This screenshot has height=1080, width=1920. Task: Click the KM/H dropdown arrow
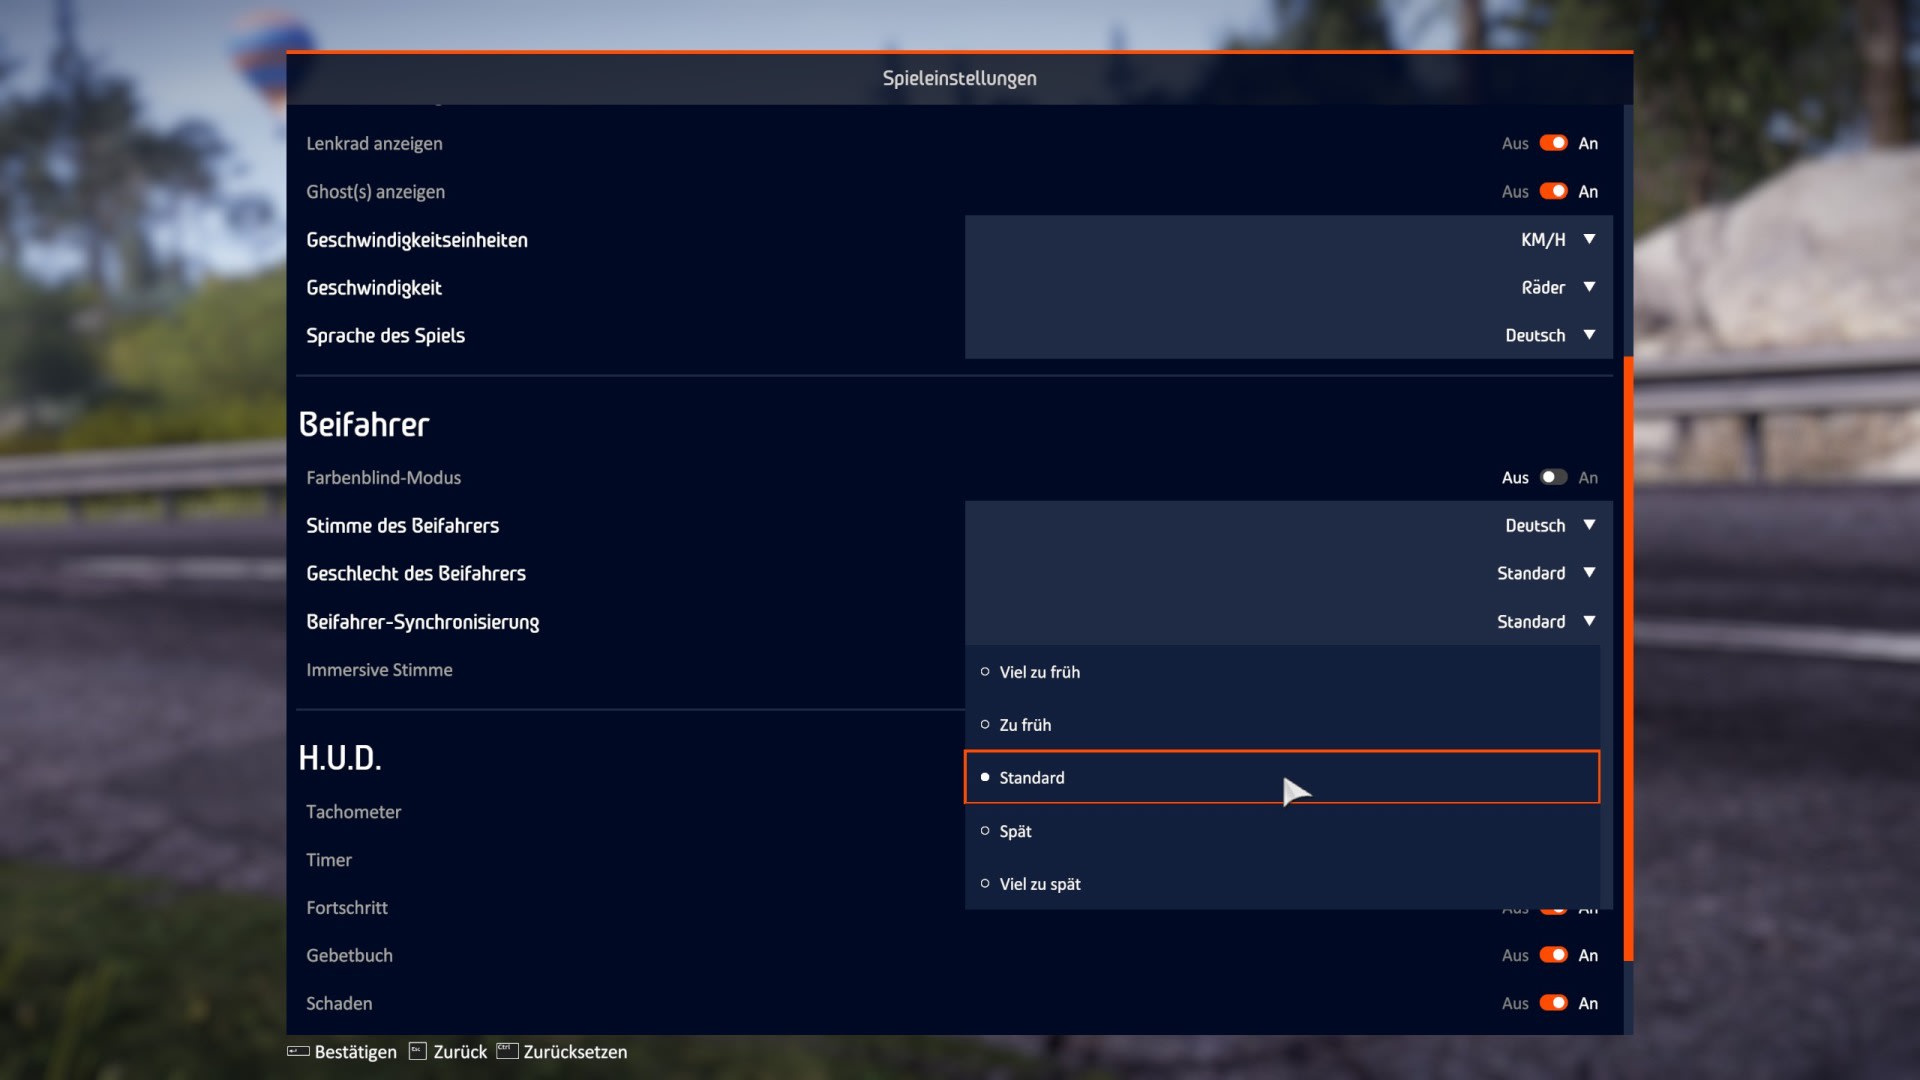[1589, 239]
